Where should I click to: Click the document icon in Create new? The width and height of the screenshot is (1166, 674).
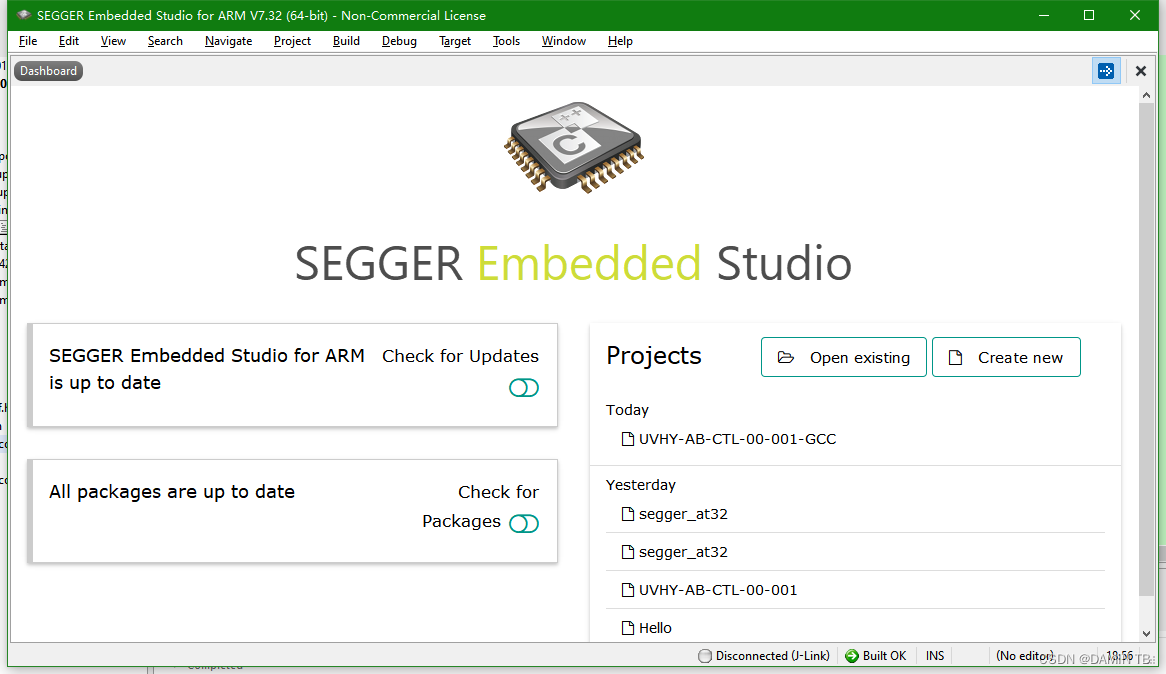click(956, 358)
